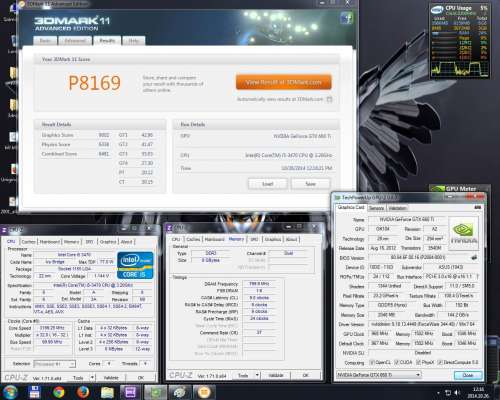Image resolution: width=500 pixels, height=400 pixels.
Task: Click the GPU-Z screenshot camera icon
Action: [477, 207]
